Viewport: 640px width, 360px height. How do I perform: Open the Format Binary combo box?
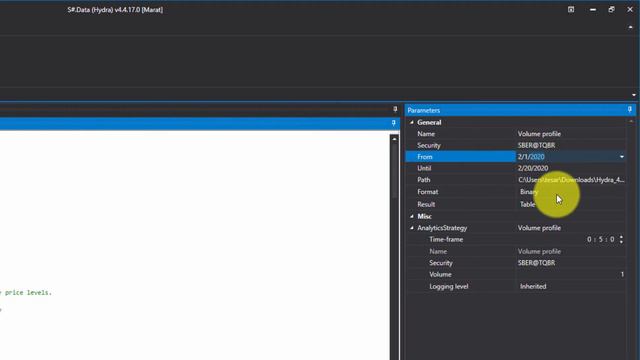tap(571, 191)
